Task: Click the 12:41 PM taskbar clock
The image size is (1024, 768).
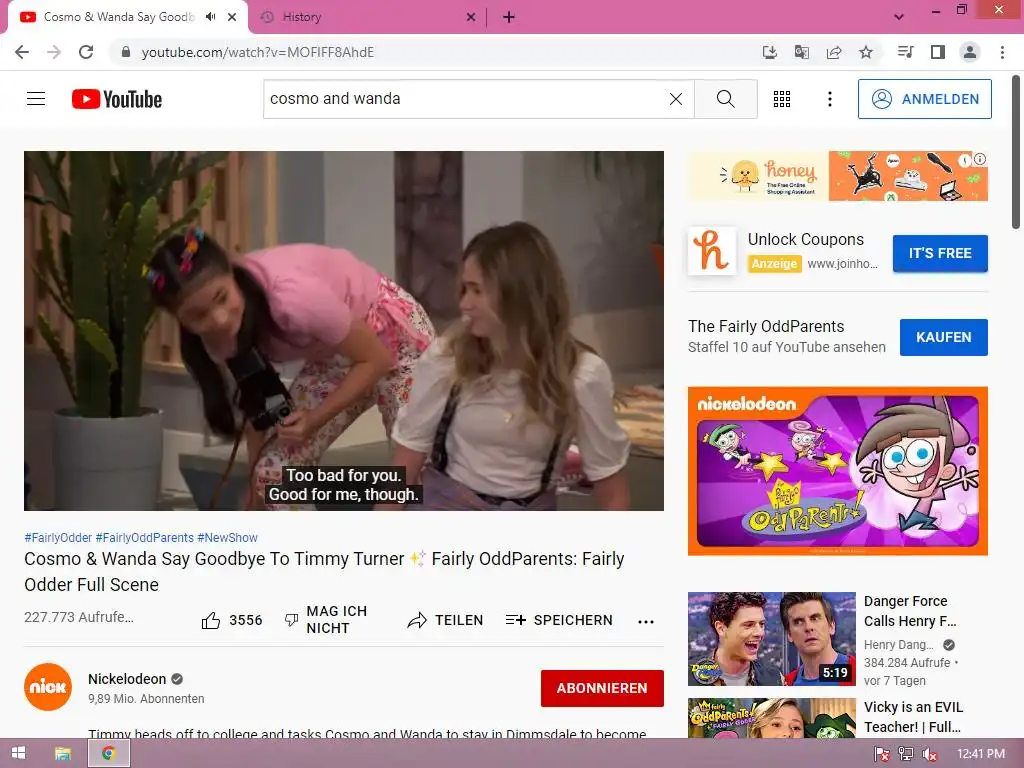Action: coord(981,754)
